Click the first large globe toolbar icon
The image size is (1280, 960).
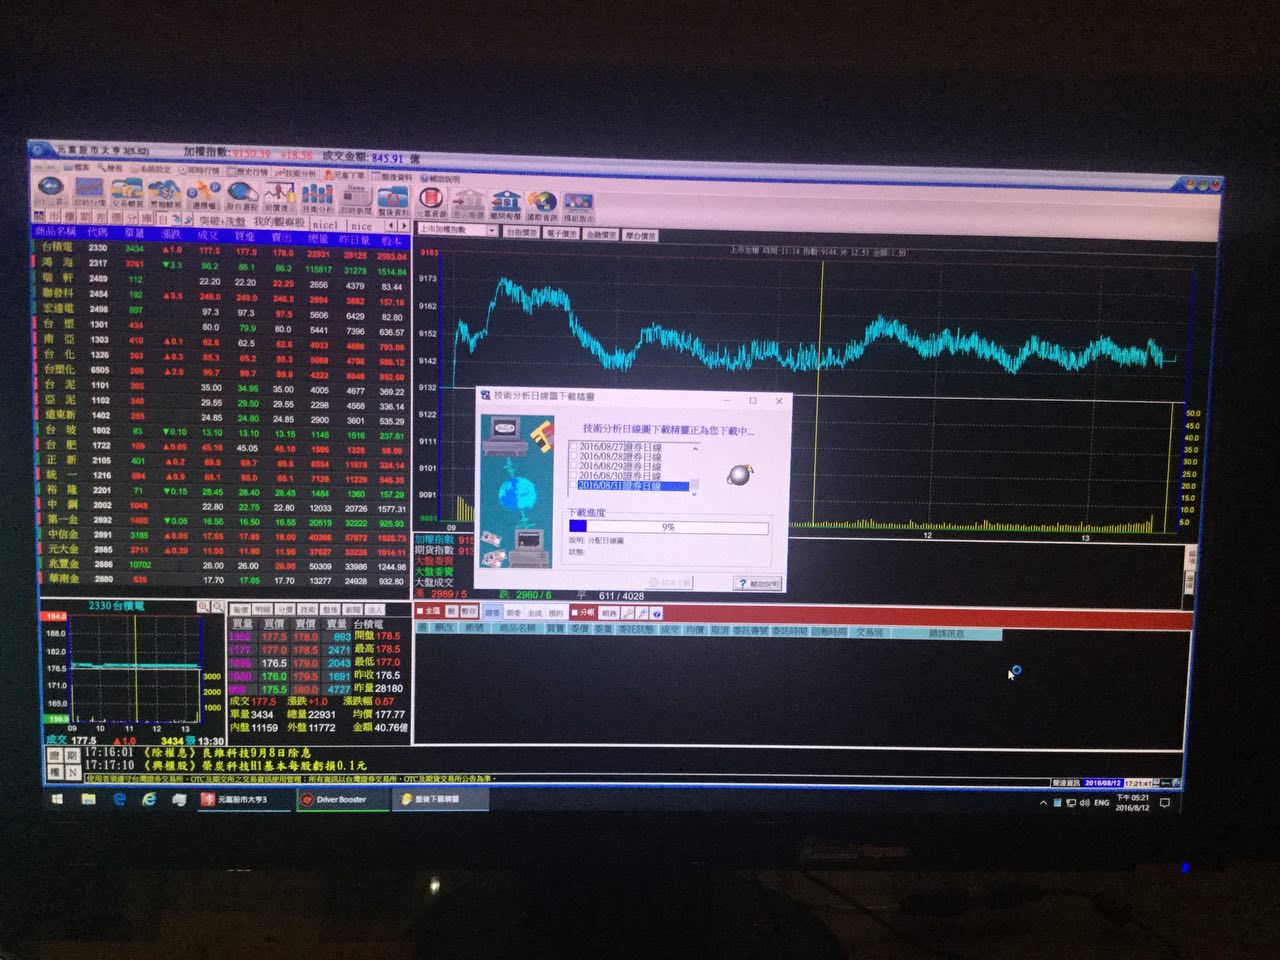[50, 191]
